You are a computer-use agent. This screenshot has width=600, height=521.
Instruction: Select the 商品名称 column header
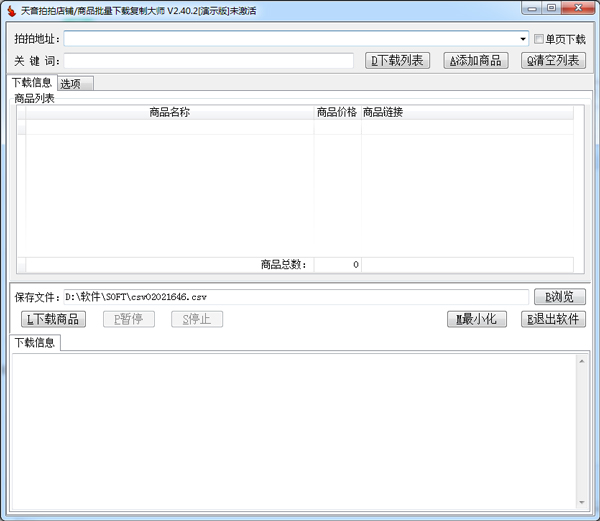pos(170,112)
